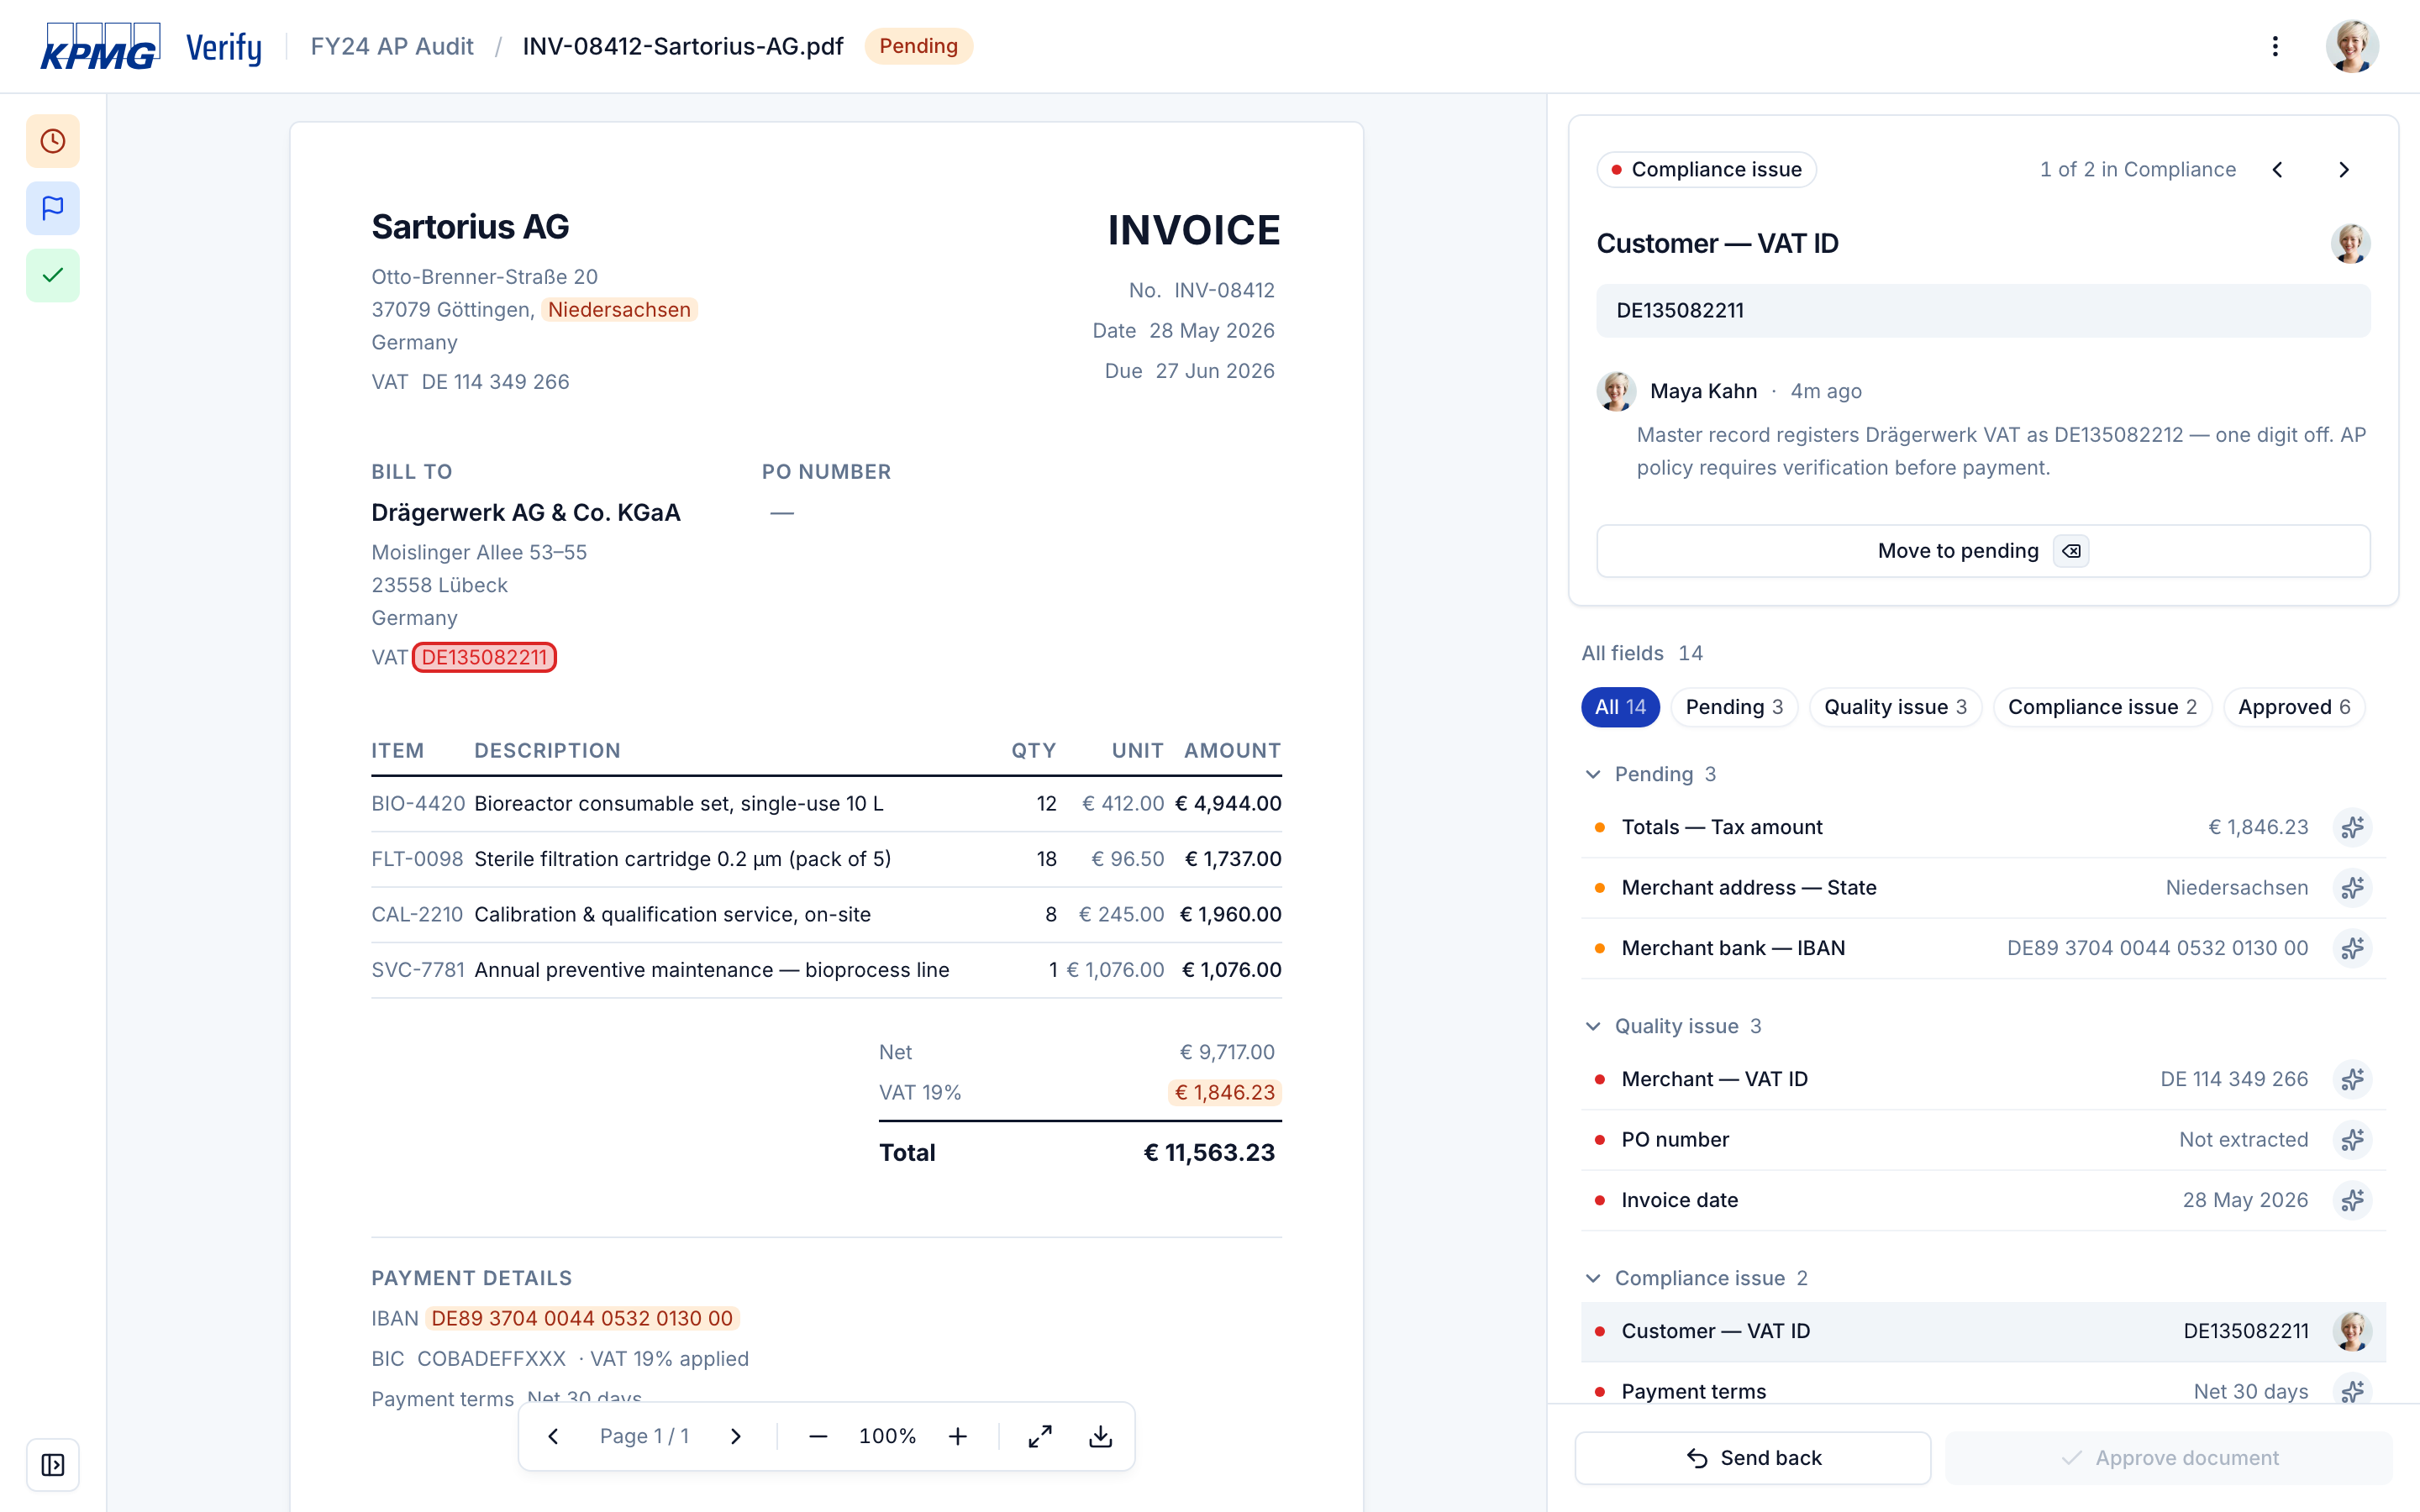Open the approved checkmark sidebar icon
The width and height of the screenshot is (2420, 1512).
[x=53, y=275]
